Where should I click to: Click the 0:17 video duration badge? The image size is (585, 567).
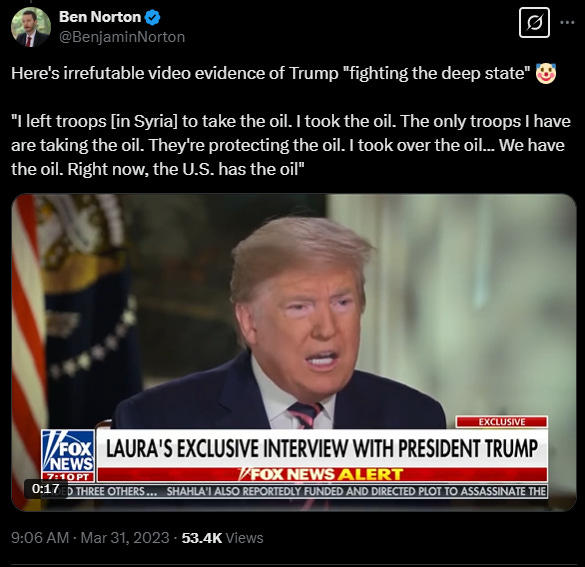click(46, 489)
